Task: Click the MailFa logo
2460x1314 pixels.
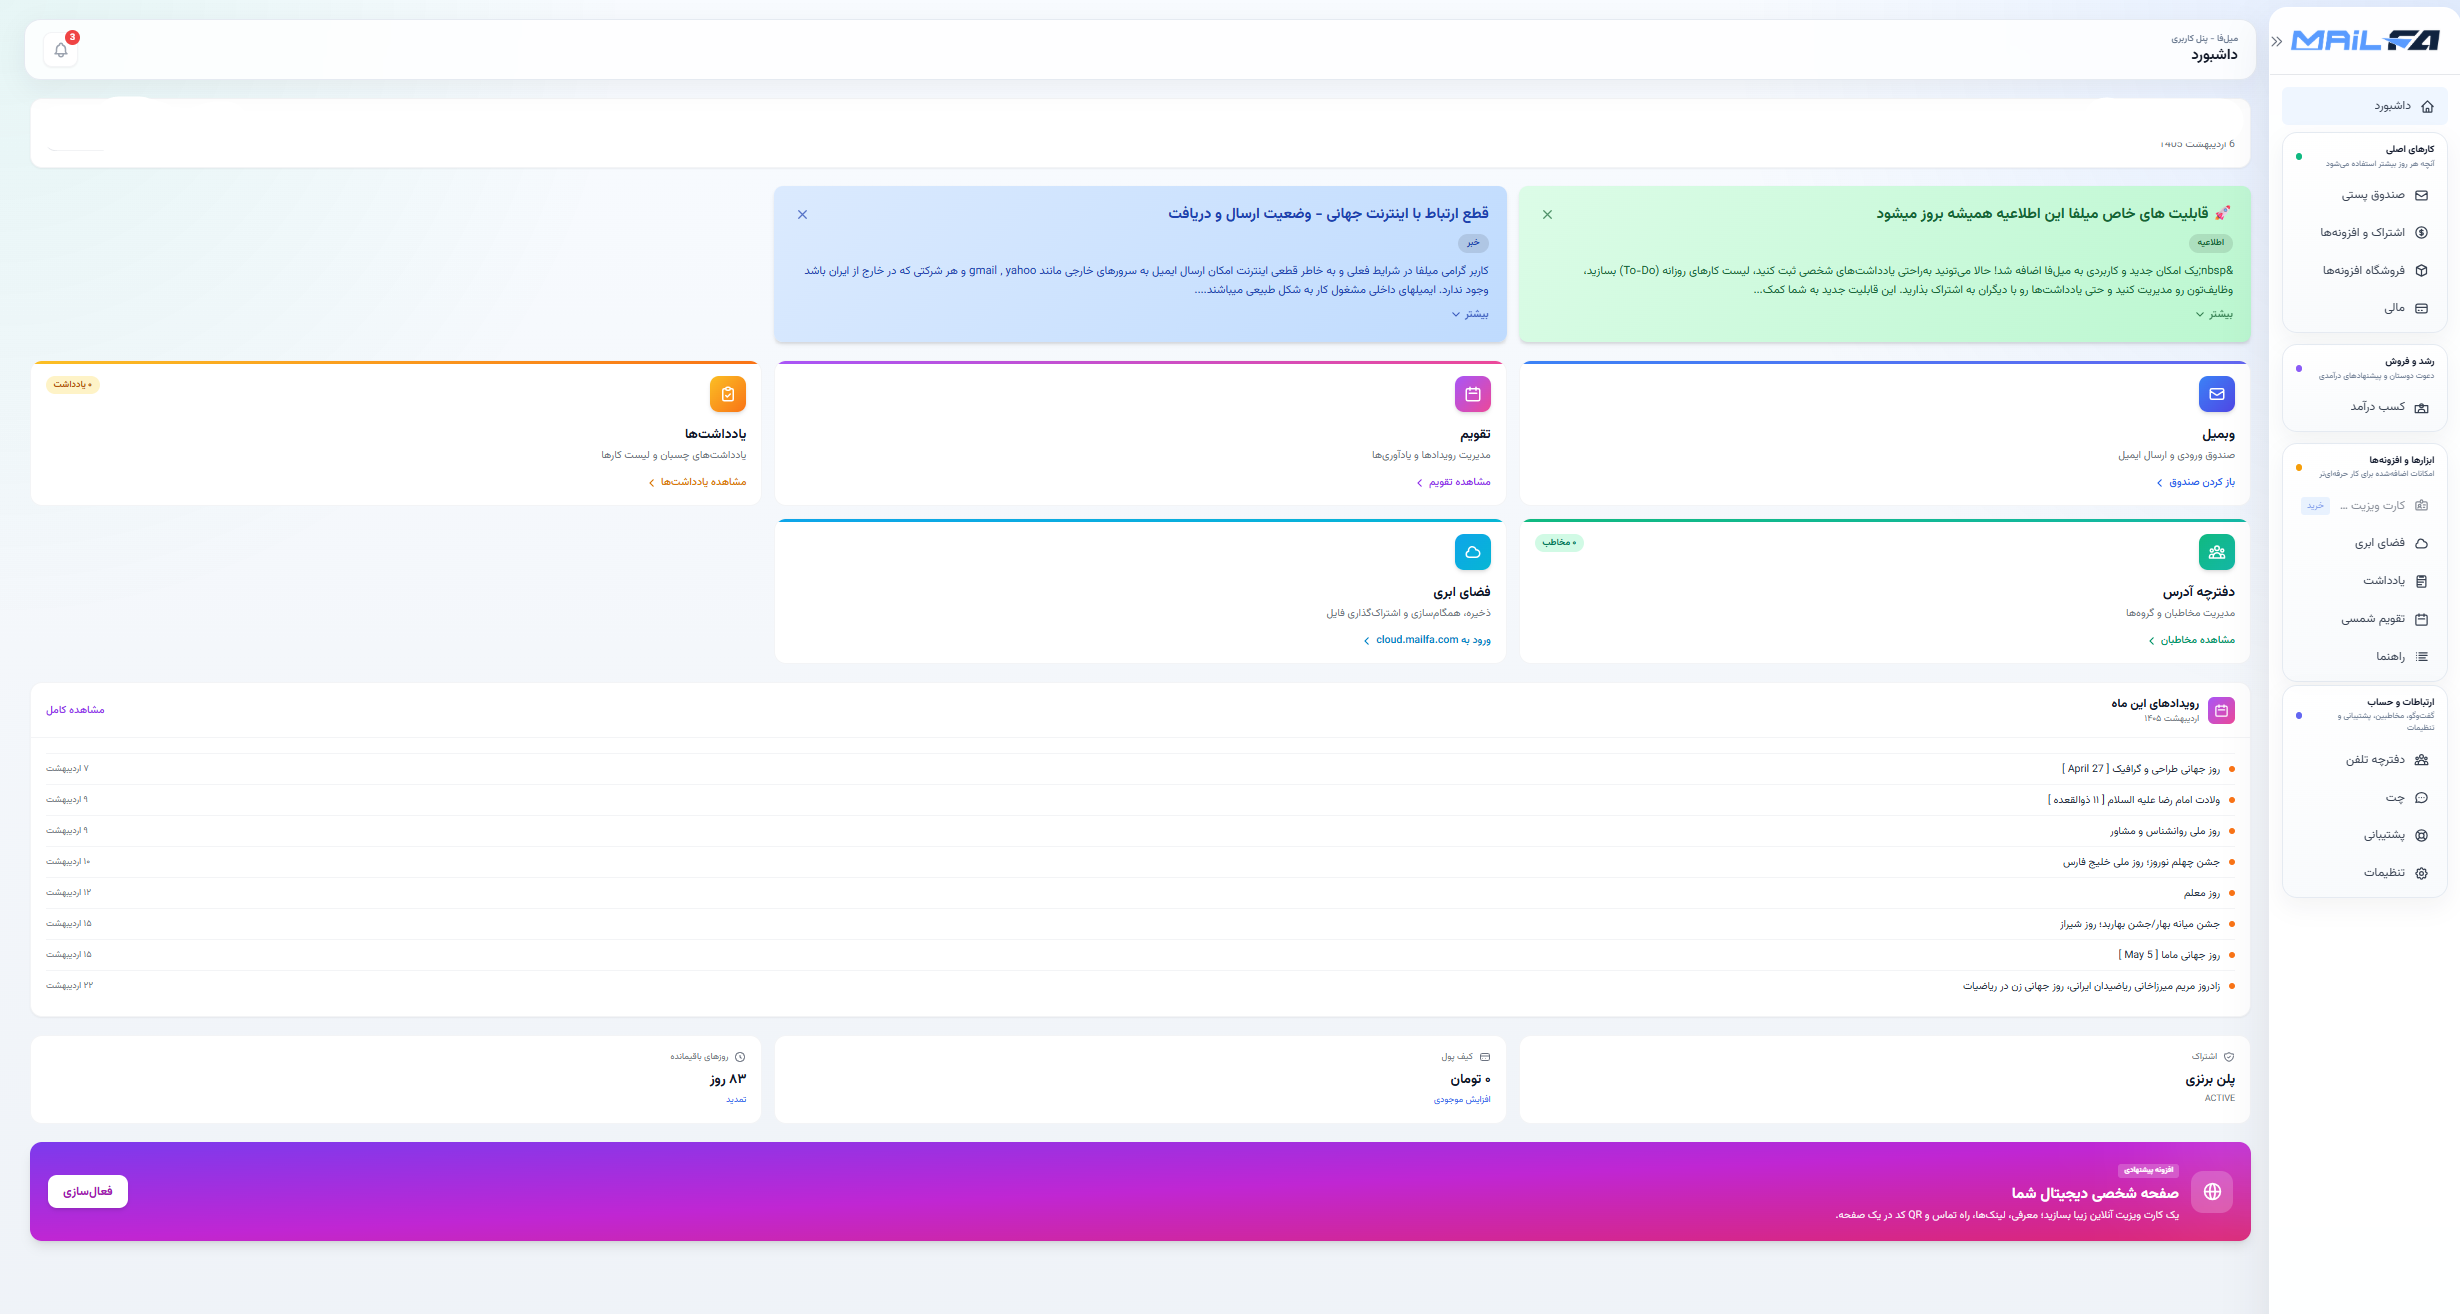Action: [2365, 41]
